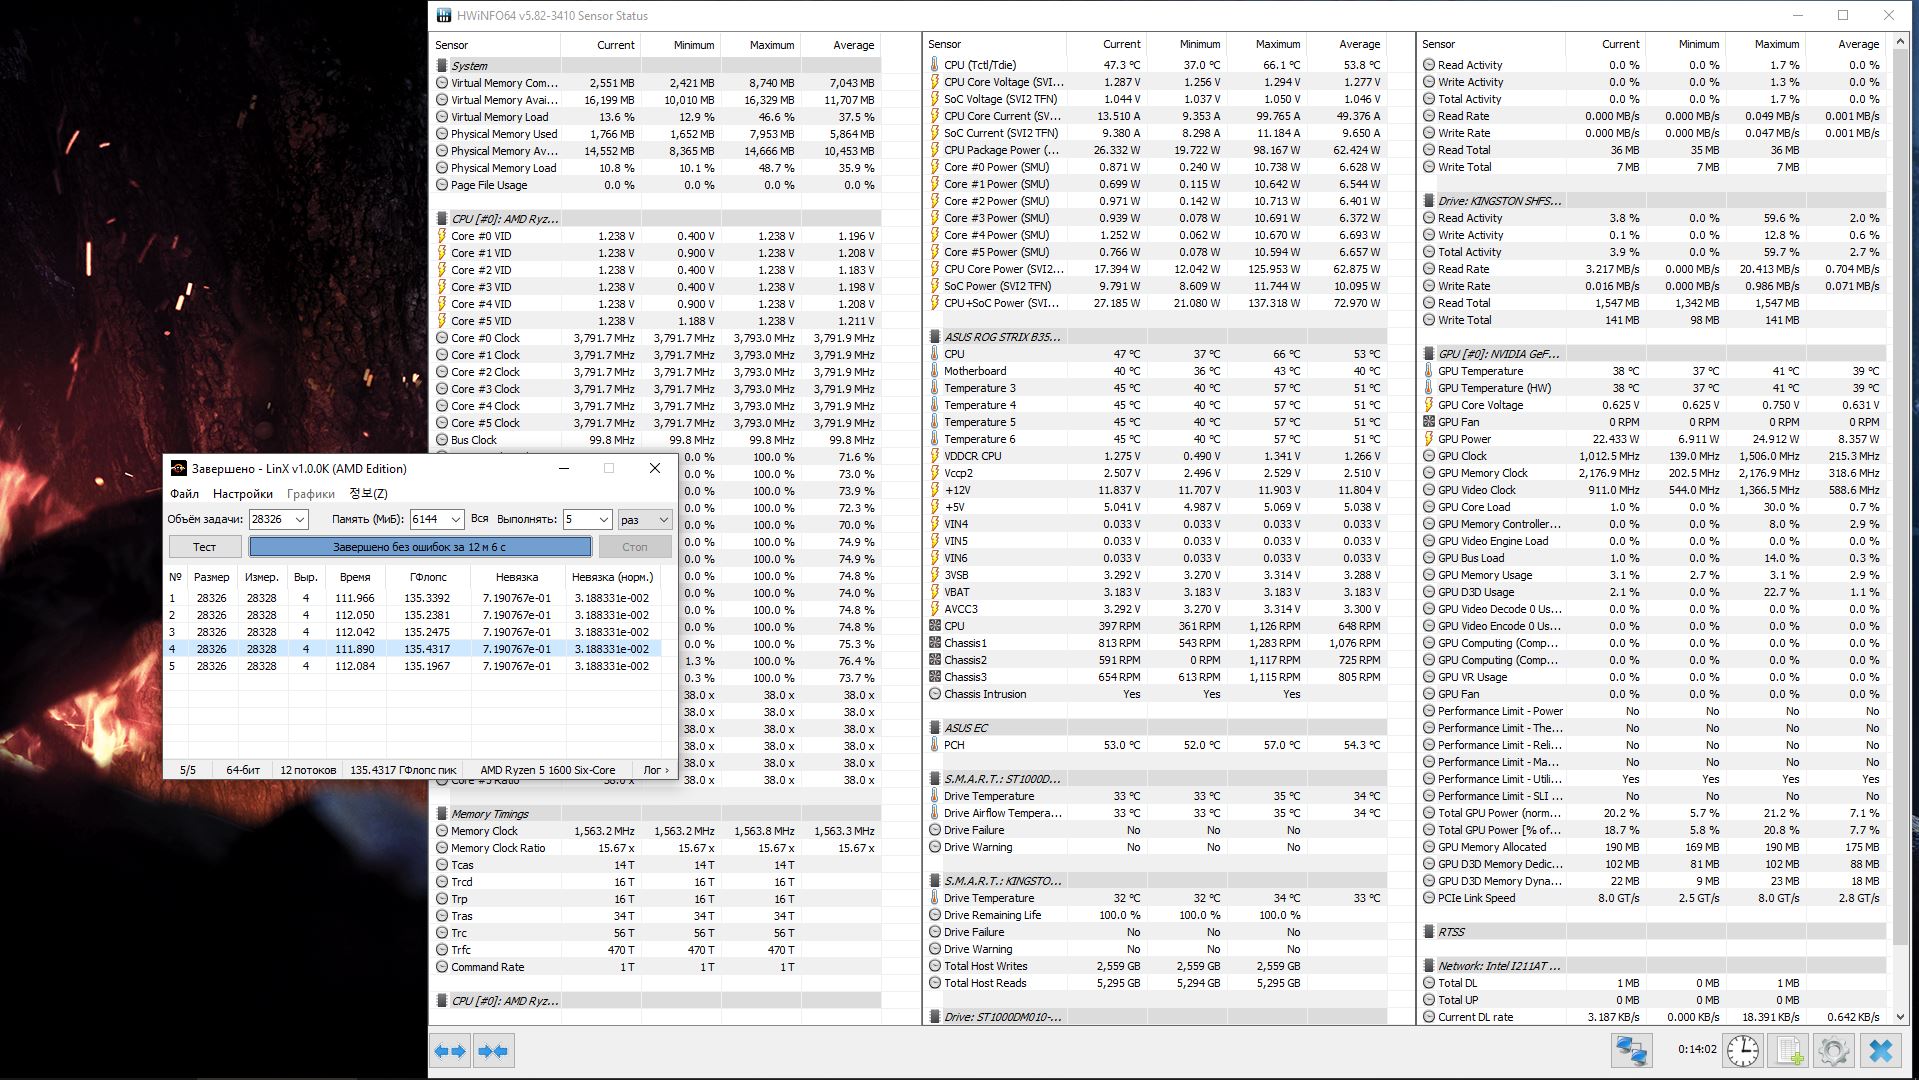Click the icon next to Current DL rate
Viewport: 1919px width, 1080px height.
1429,1017
